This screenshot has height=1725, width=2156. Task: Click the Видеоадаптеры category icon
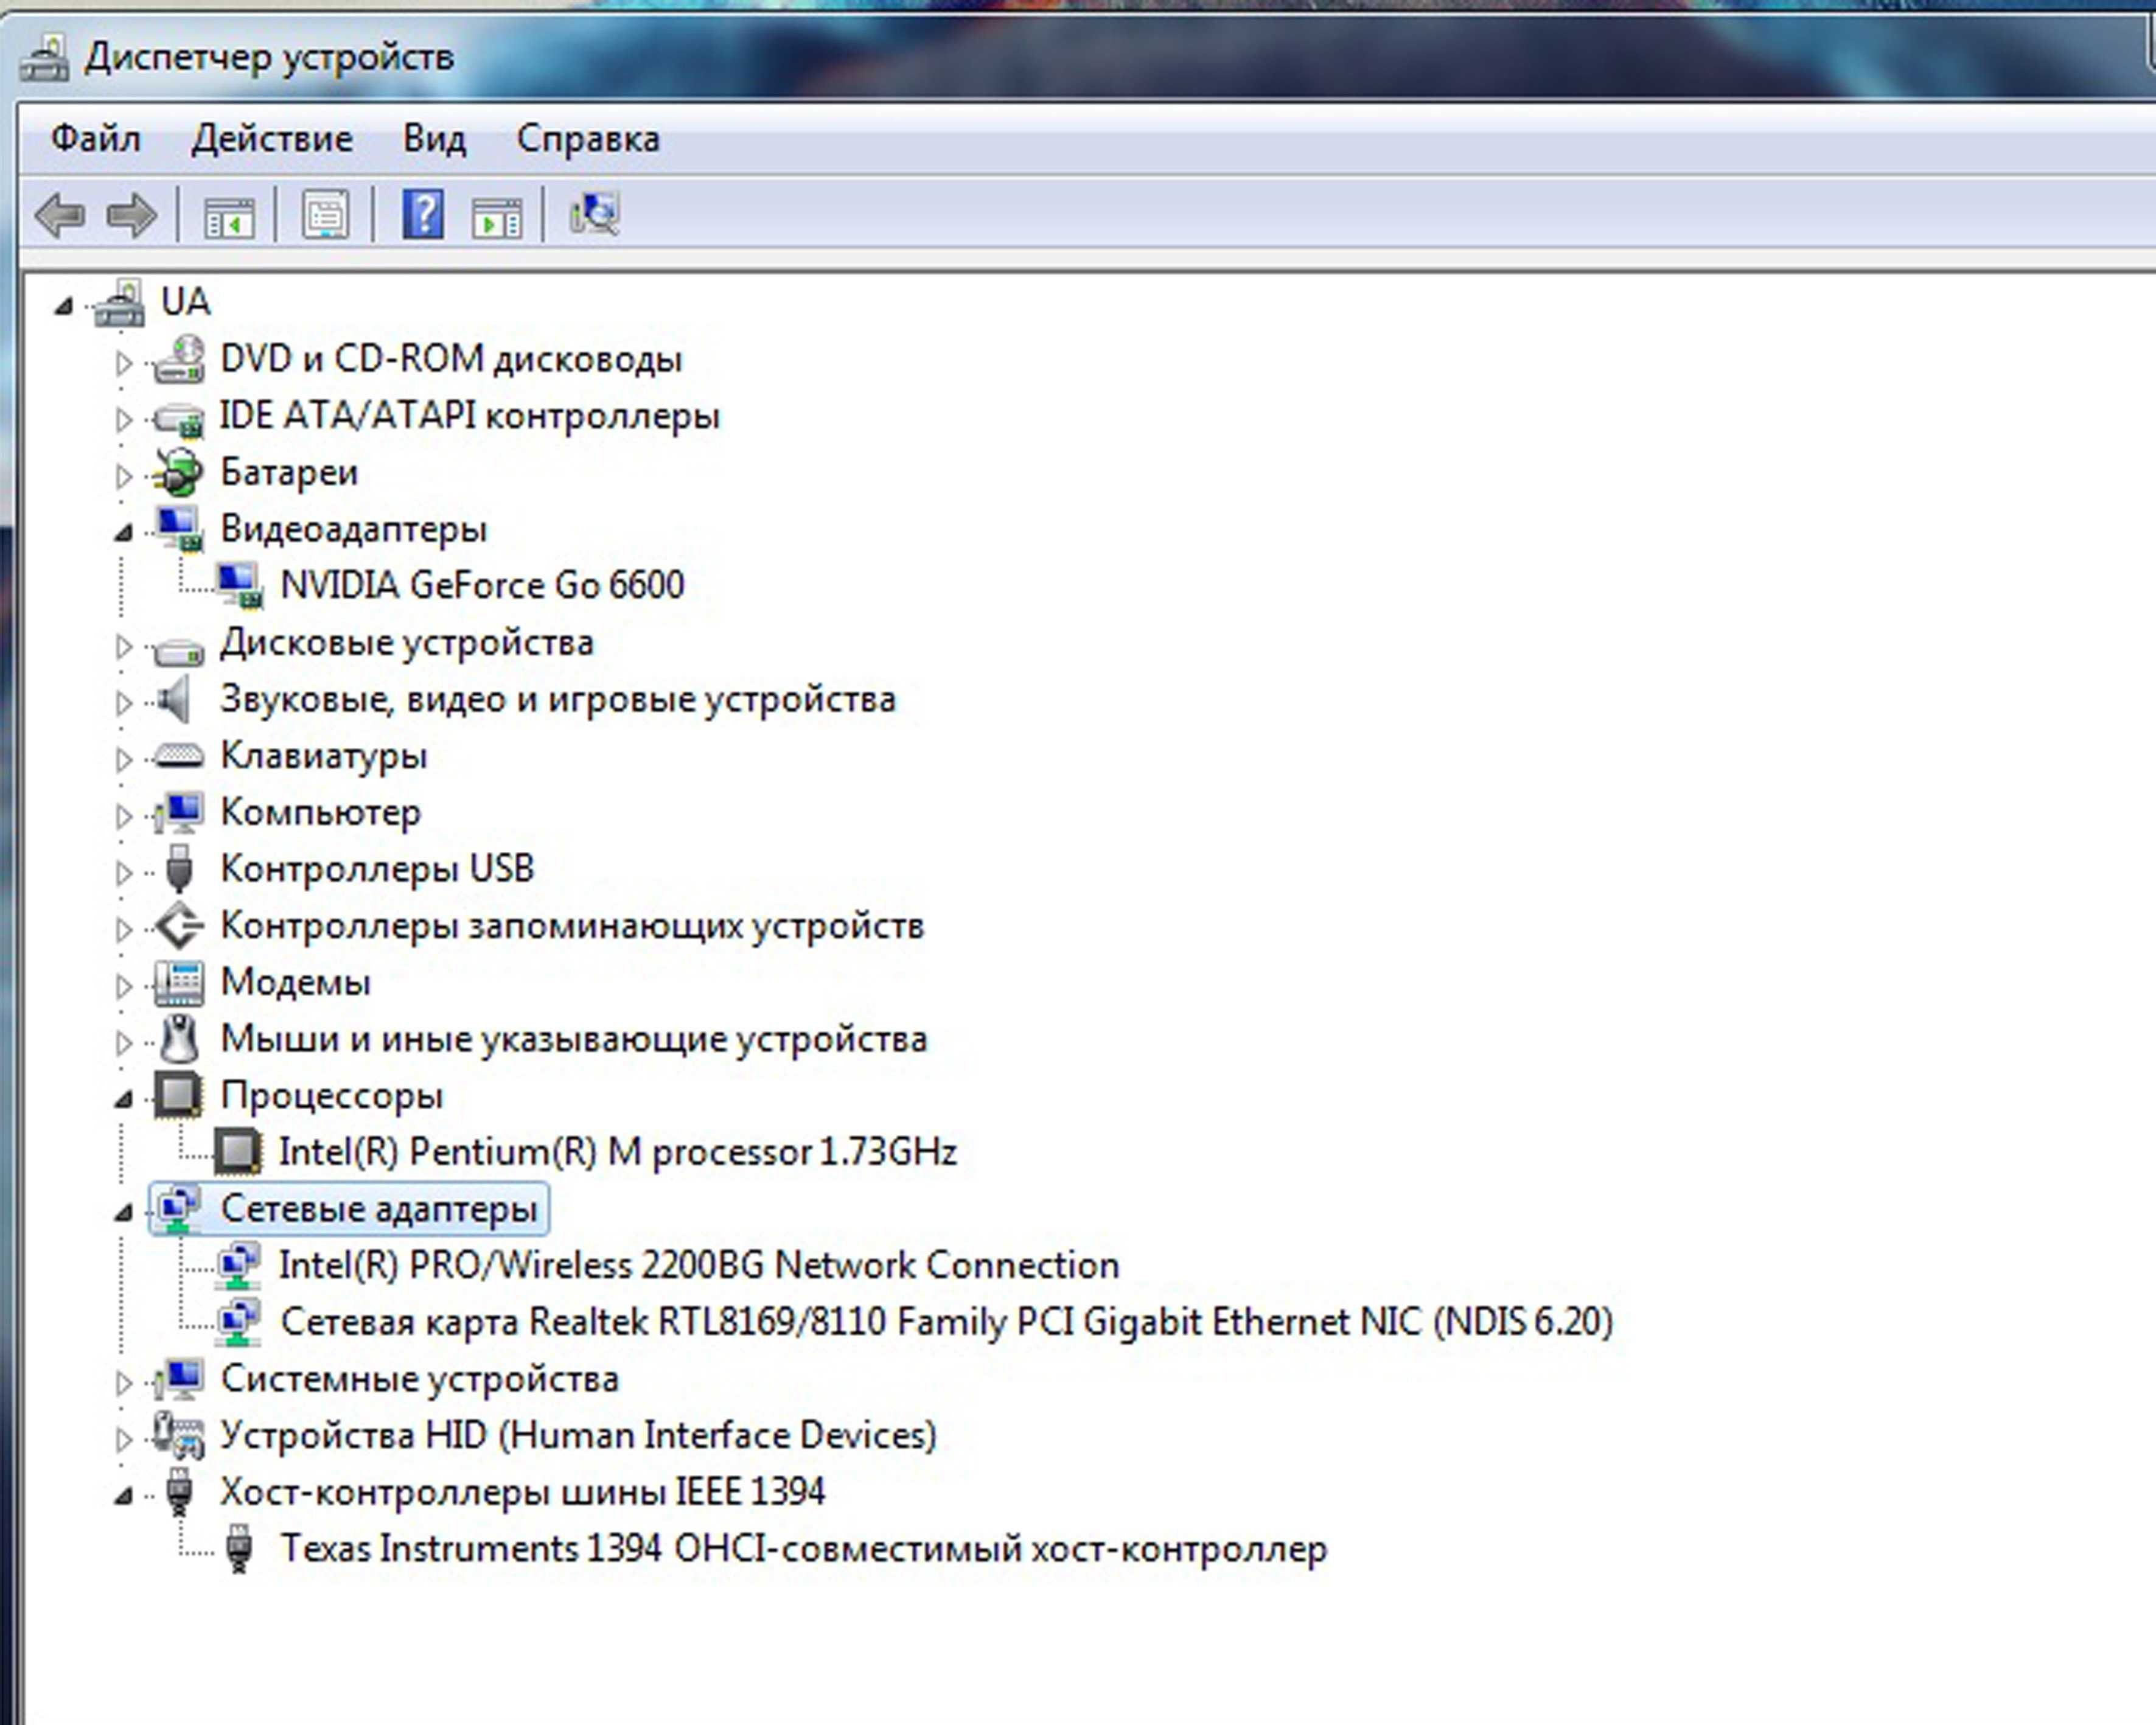coord(179,529)
